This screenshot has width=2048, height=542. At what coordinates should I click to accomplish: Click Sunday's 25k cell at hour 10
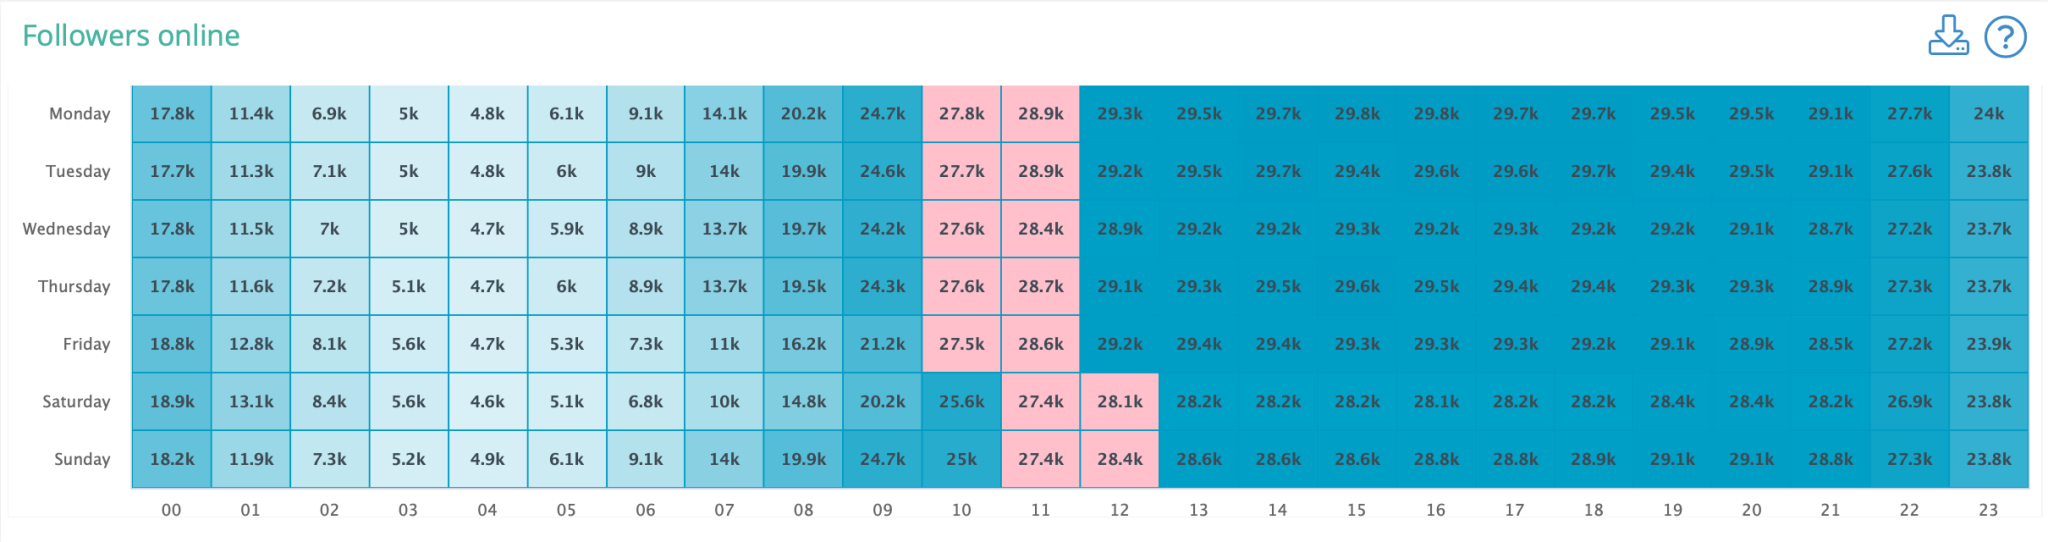pyautogui.click(x=961, y=460)
